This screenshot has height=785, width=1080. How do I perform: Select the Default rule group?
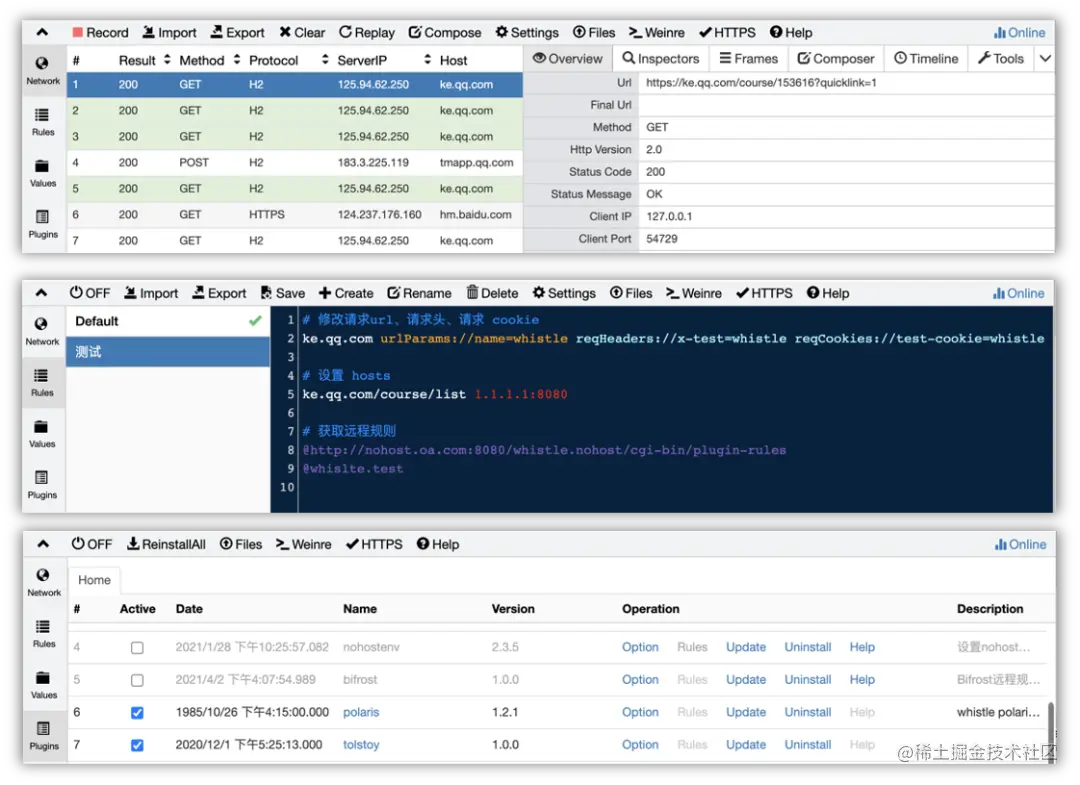pyautogui.click(x=168, y=322)
